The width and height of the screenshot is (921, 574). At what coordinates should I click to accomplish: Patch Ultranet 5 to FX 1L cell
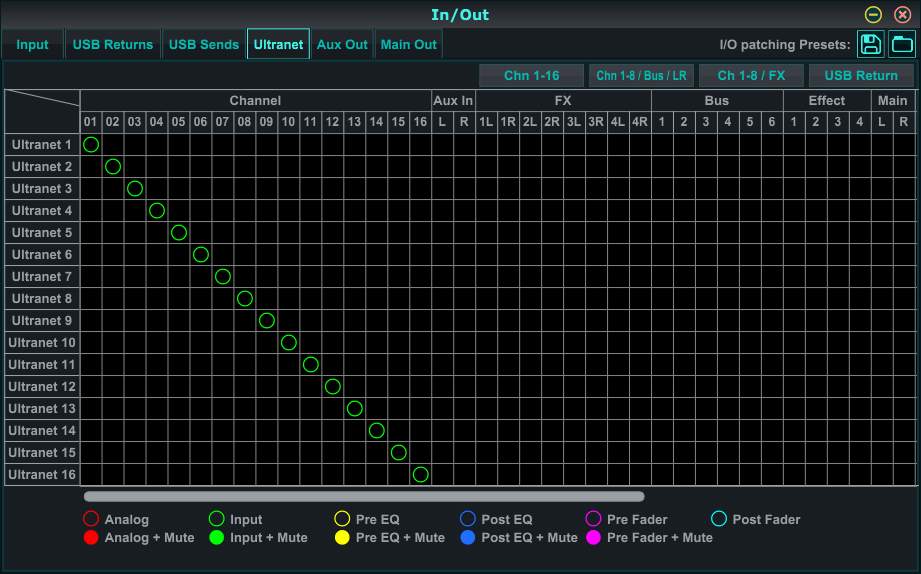[486, 233]
